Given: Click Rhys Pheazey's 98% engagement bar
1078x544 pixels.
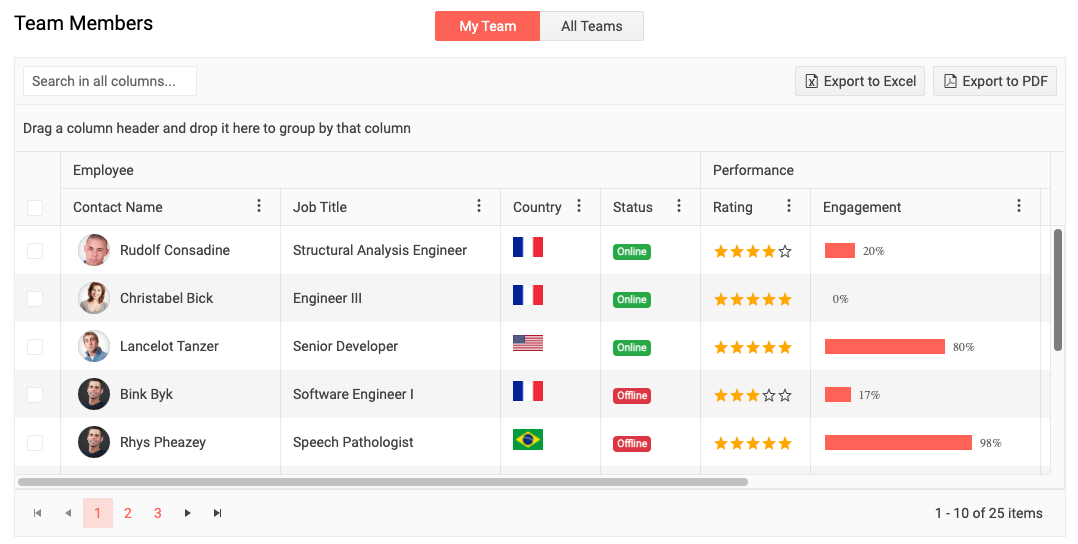Looking at the screenshot, I should 899,442.
